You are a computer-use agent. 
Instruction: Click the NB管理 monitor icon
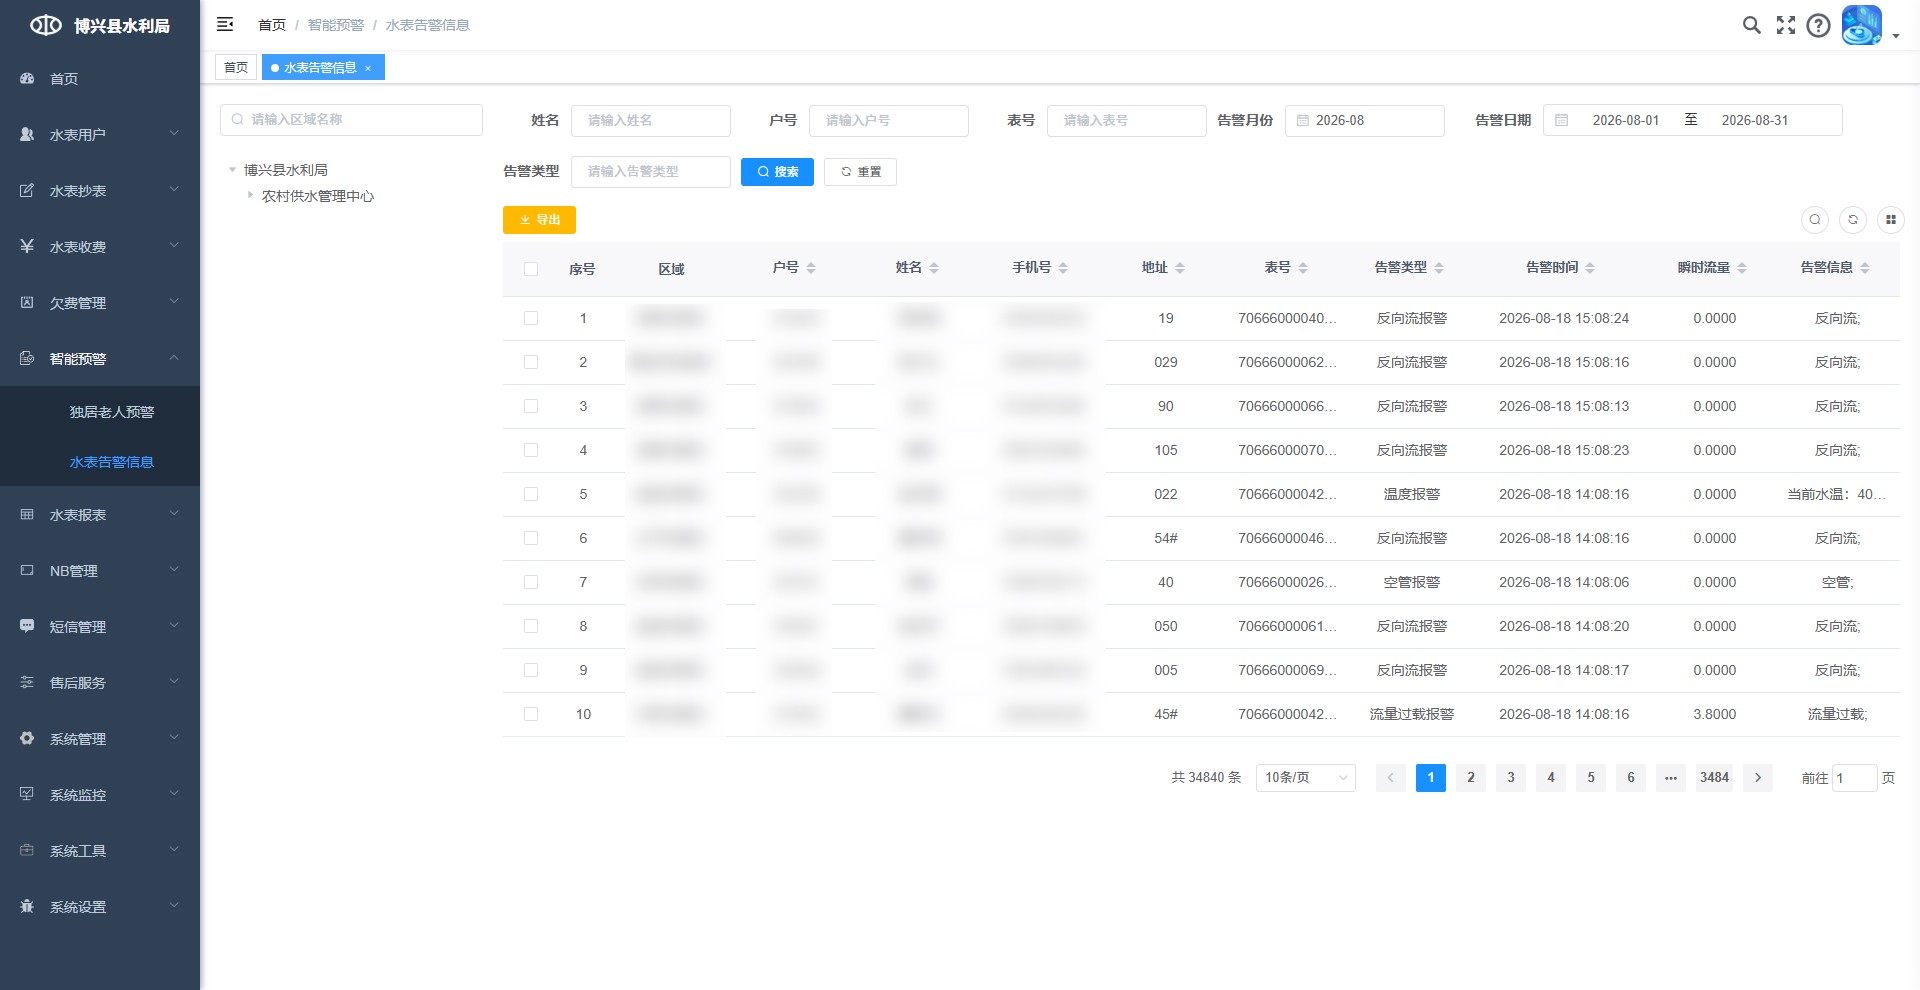[x=27, y=570]
